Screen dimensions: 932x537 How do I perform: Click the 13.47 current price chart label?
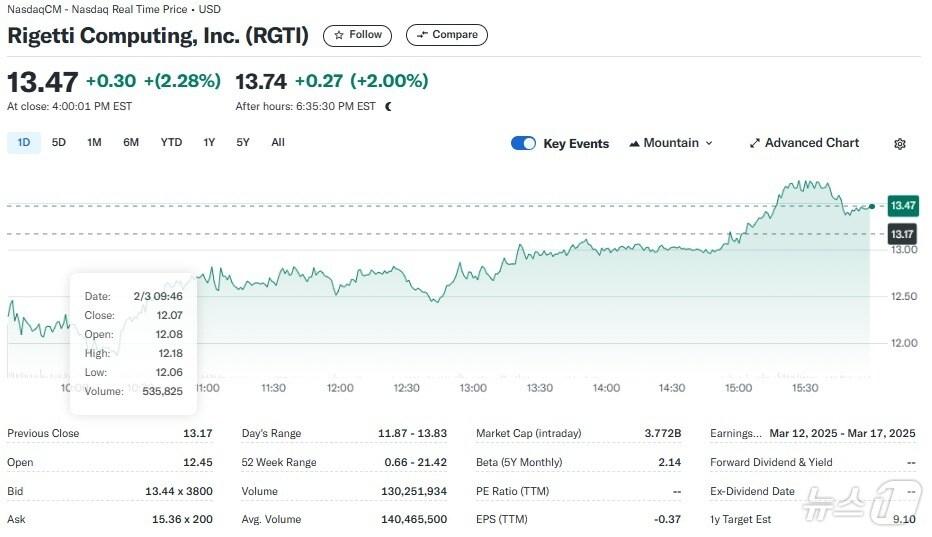coord(903,205)
